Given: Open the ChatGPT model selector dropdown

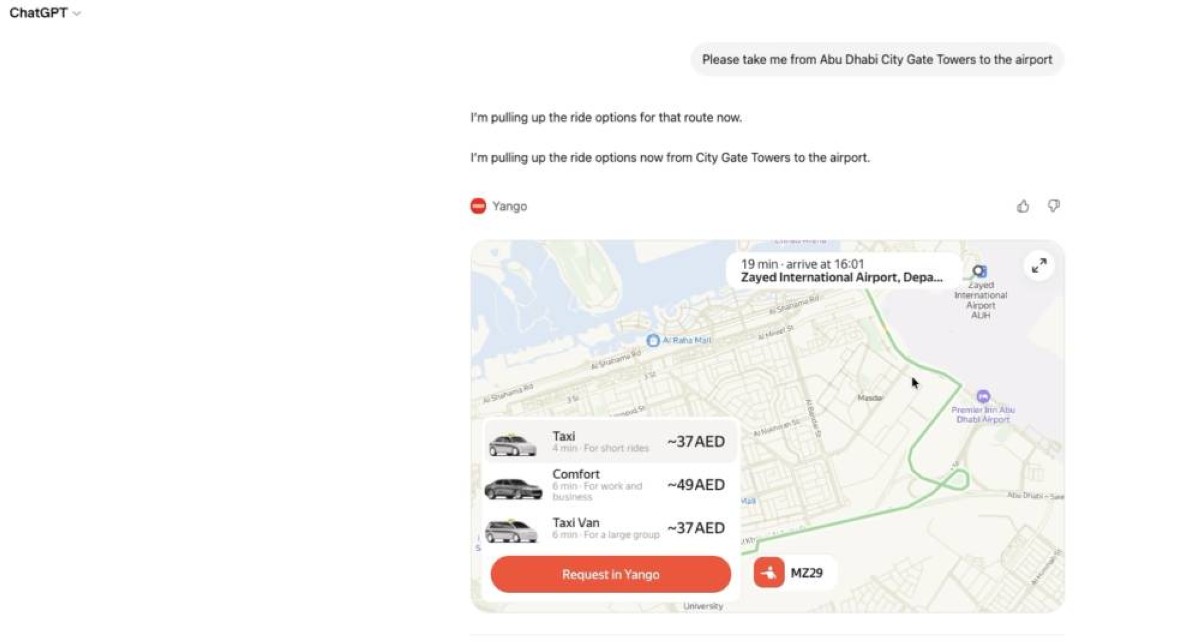Looking at the screenshot, I should click(45, 13).
